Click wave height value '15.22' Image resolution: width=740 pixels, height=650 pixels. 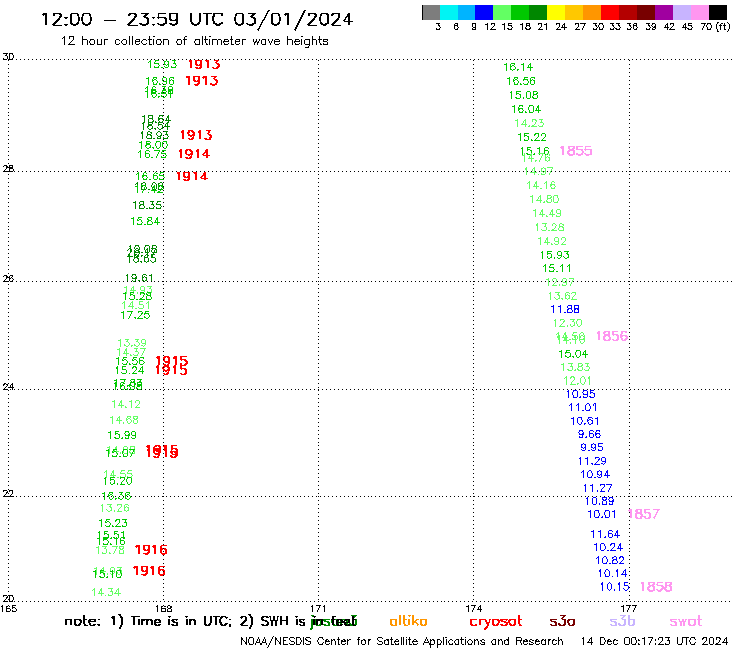click(x=532, y=137)
